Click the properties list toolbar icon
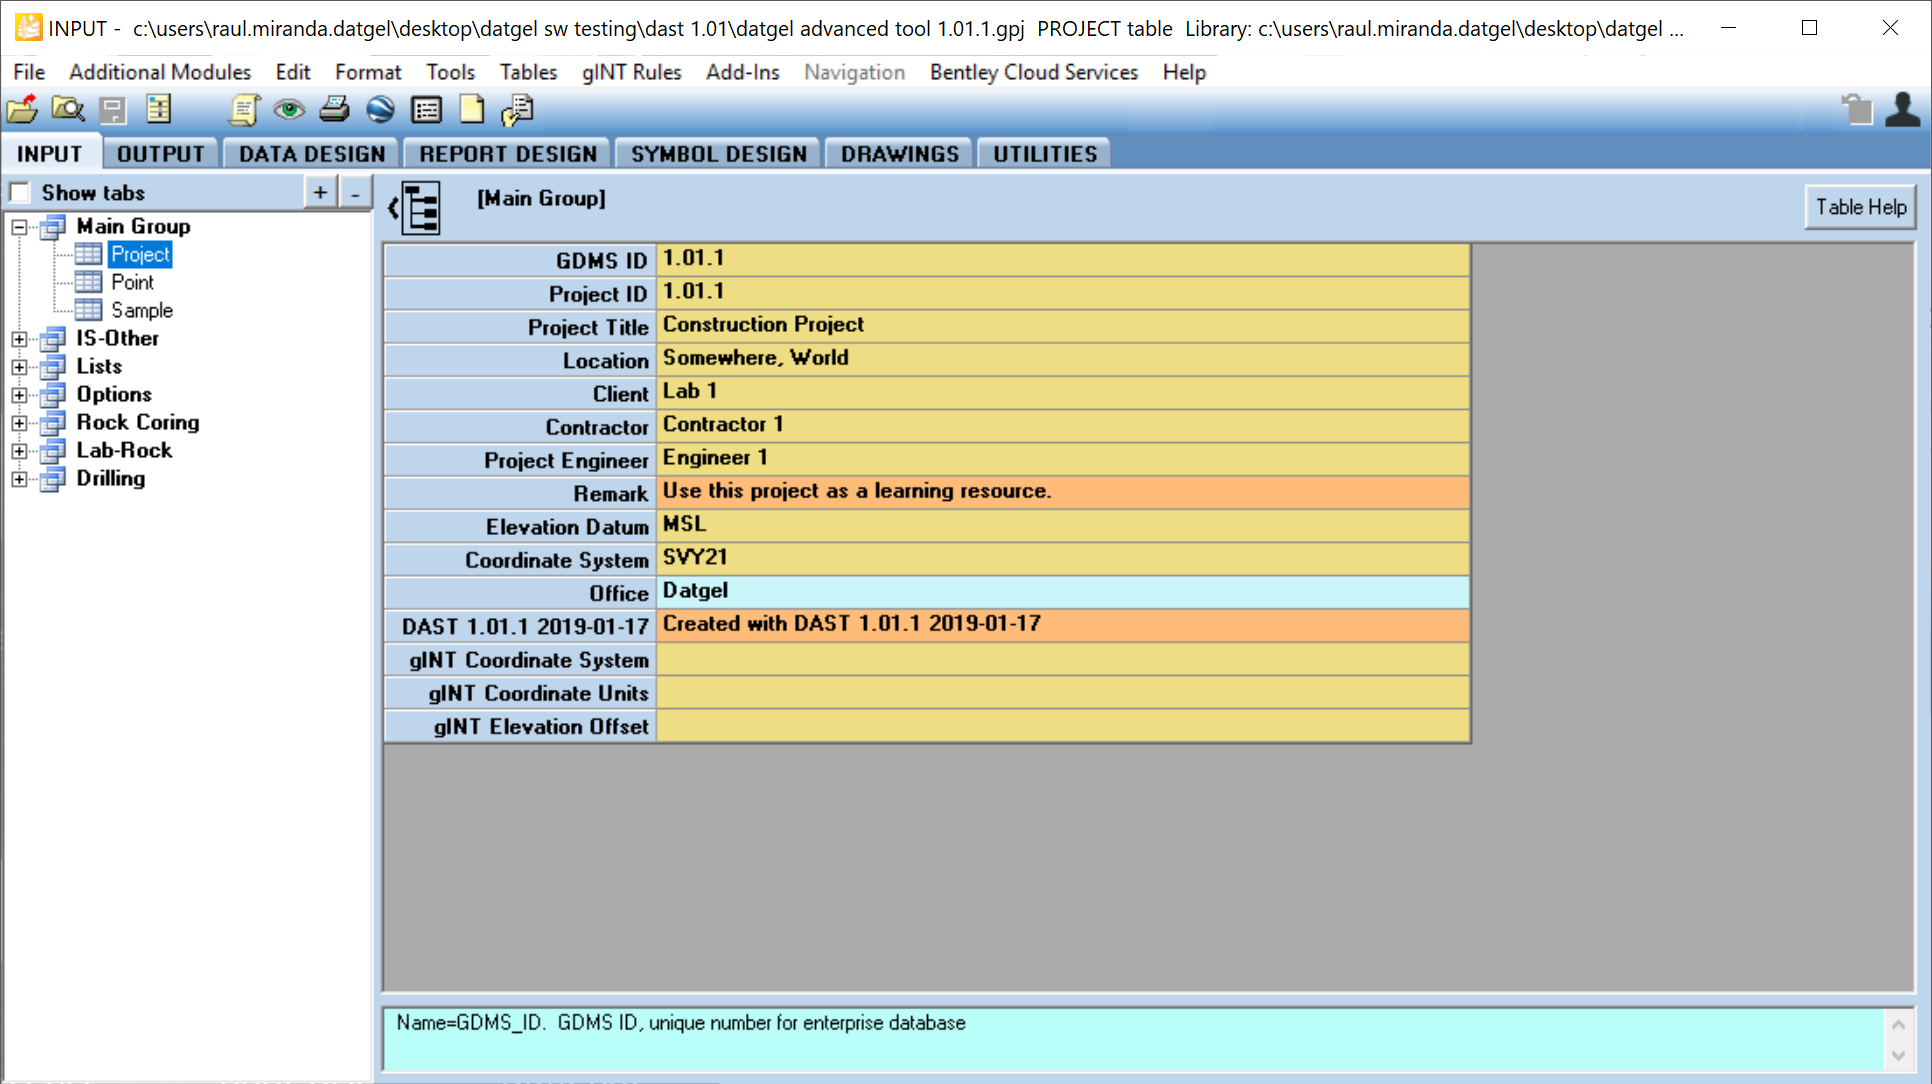Image resolution: width=1932 pixels, height=1084 pixels. click(426, 110)
